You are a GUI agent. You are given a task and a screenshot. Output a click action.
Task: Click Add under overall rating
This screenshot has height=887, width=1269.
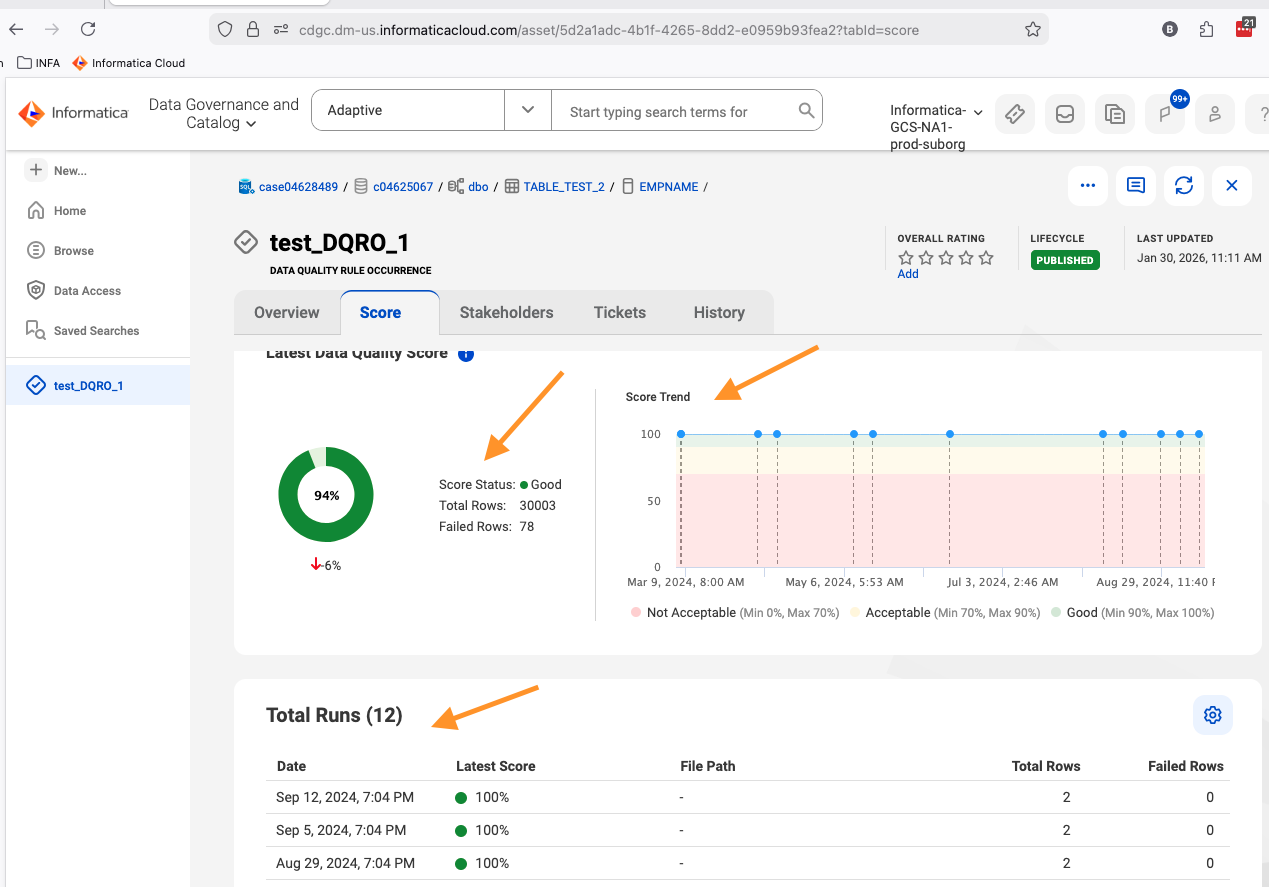[908, 274]
